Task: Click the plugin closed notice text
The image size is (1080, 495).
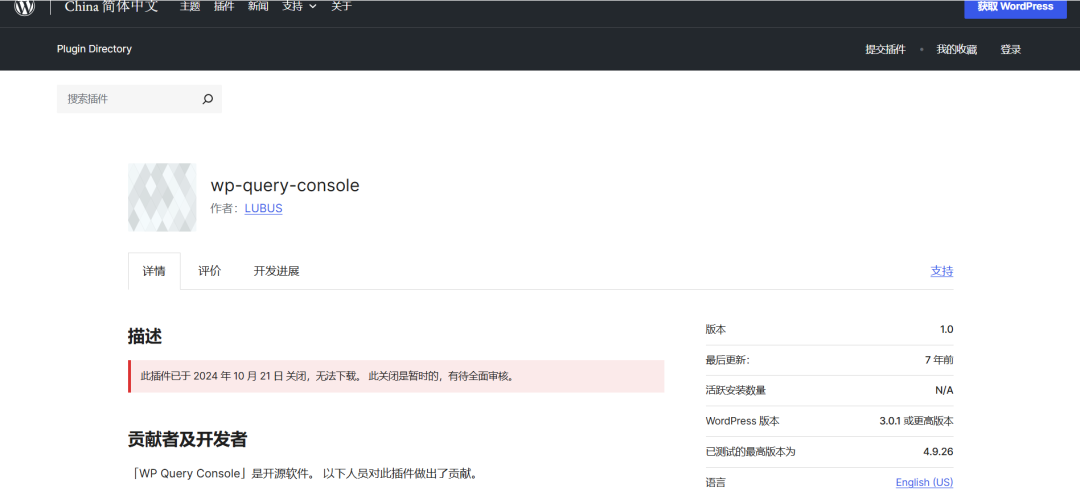Action: pos(328,376)
